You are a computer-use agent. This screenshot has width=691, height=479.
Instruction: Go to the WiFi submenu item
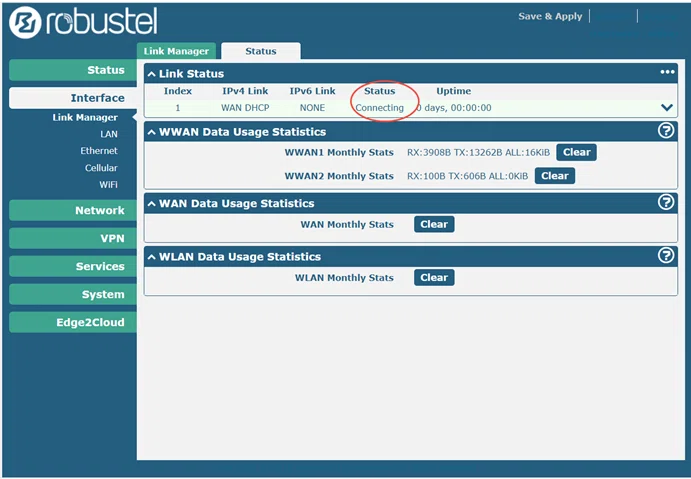tap(108, 185)
